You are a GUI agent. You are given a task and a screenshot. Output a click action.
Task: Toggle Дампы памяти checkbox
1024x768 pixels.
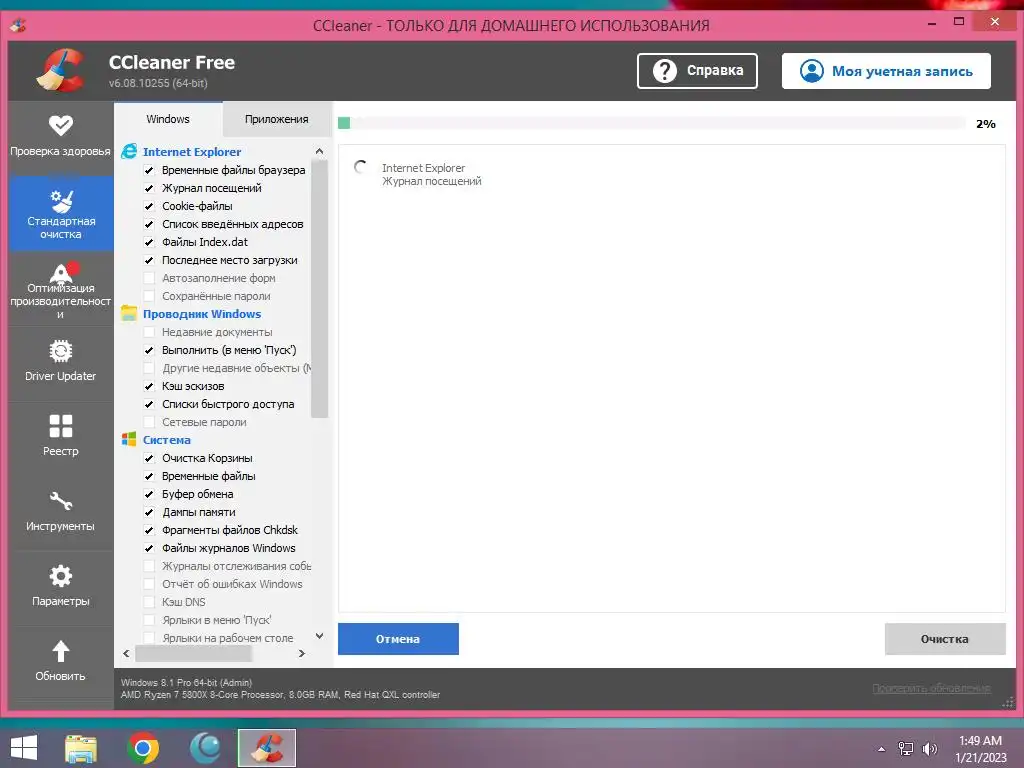[x=149, y=512]
